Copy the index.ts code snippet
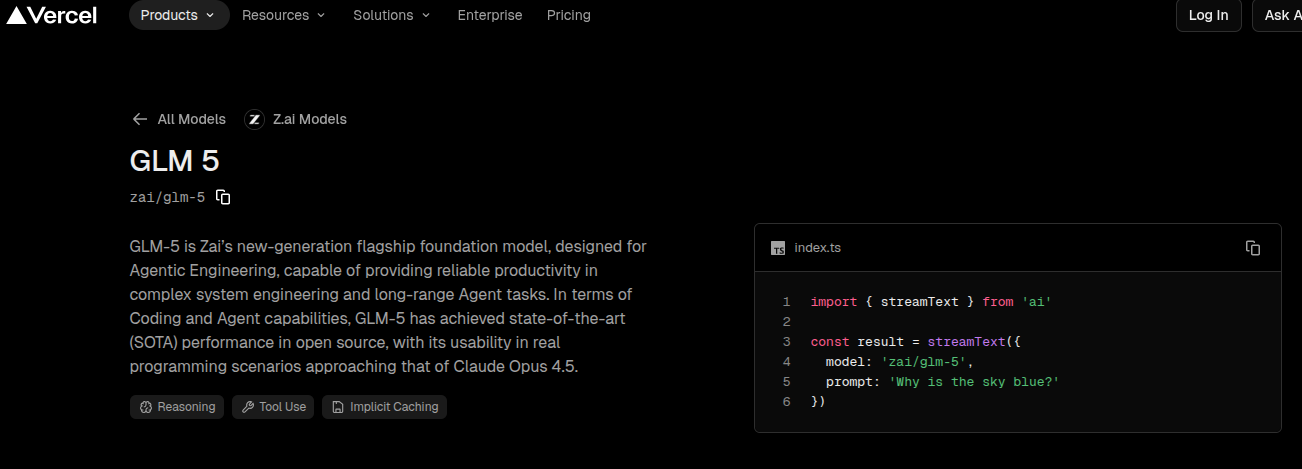This screenshot has width=1302, height=469. 1252,248
